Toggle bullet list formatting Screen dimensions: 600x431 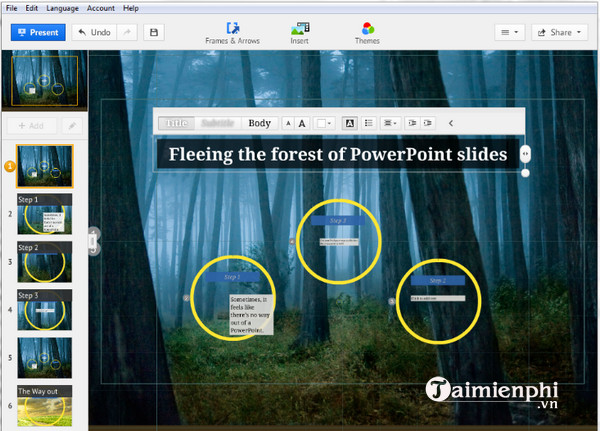(369, 123)
